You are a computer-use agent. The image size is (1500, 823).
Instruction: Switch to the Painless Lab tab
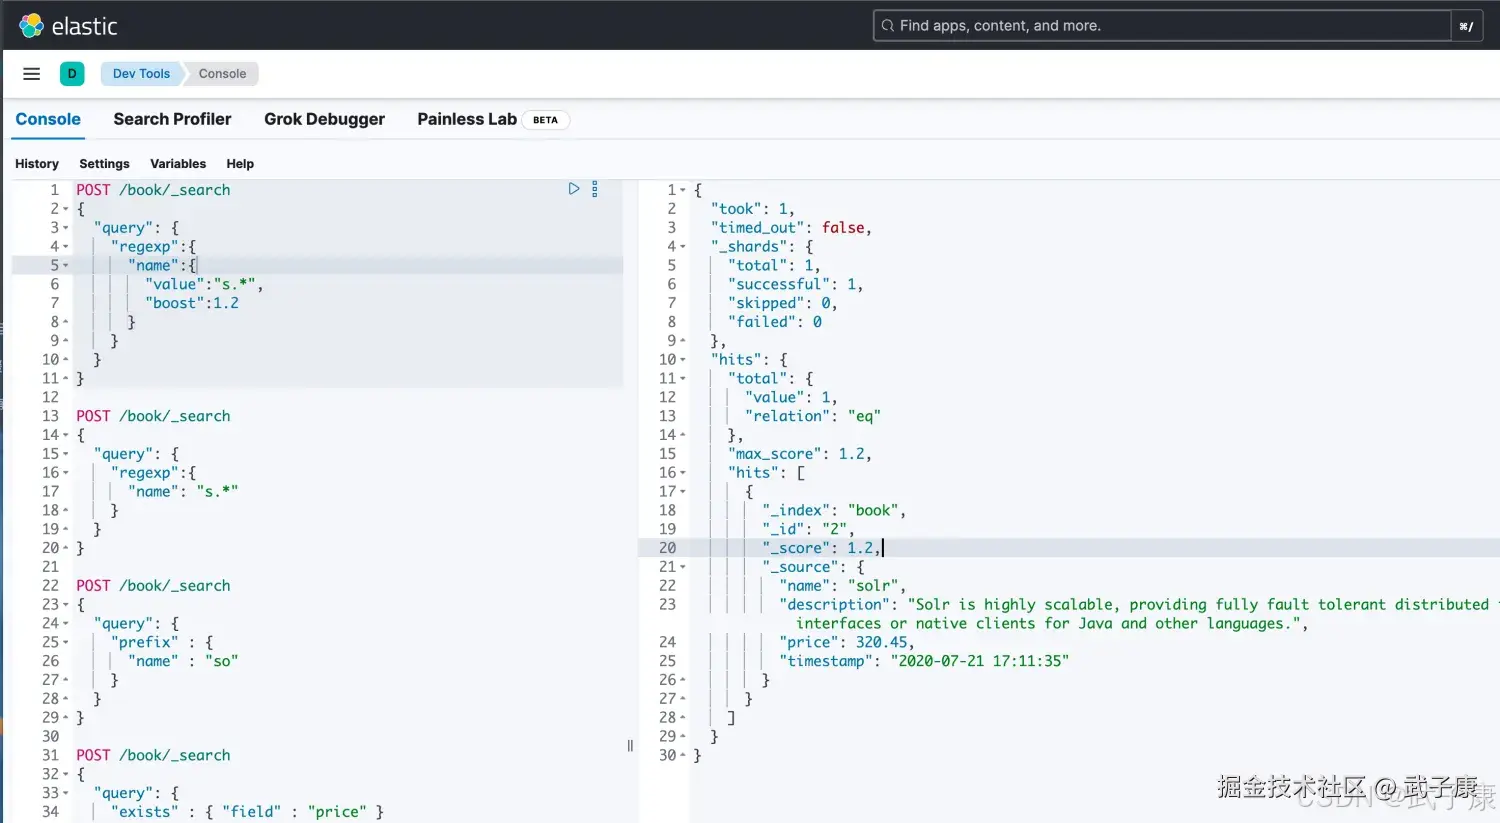click(x=466, y=119)
